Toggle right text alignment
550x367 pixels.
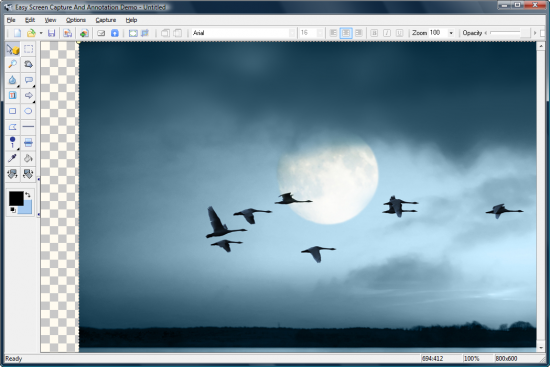[358, 33]
